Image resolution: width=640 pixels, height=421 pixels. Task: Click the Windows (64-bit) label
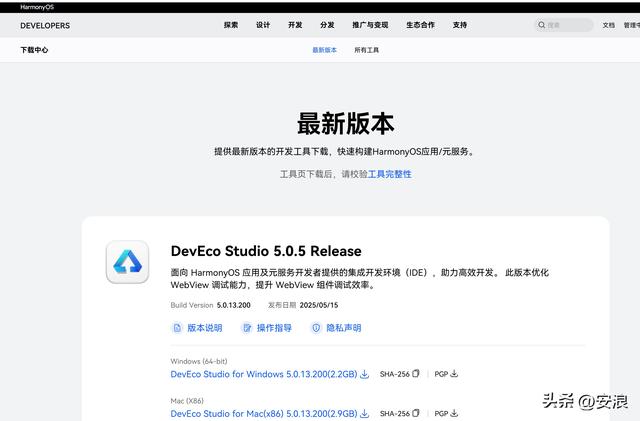click(x=199, y=361)
